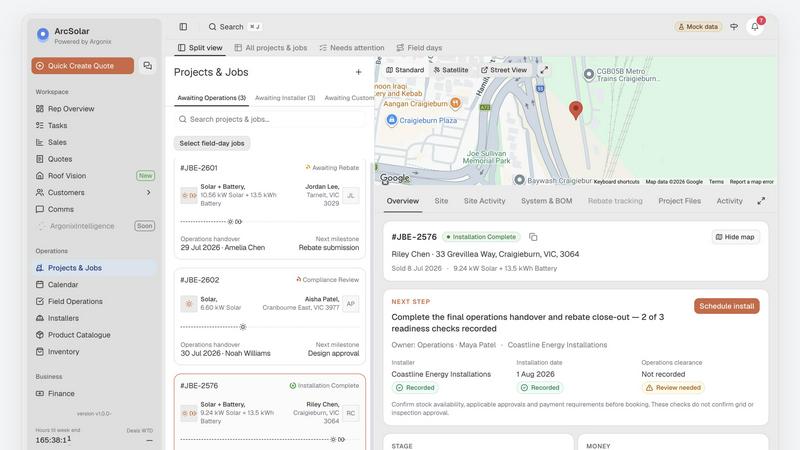
Task: Open the Activity tab in job details
Action: (x=729, y=201)
